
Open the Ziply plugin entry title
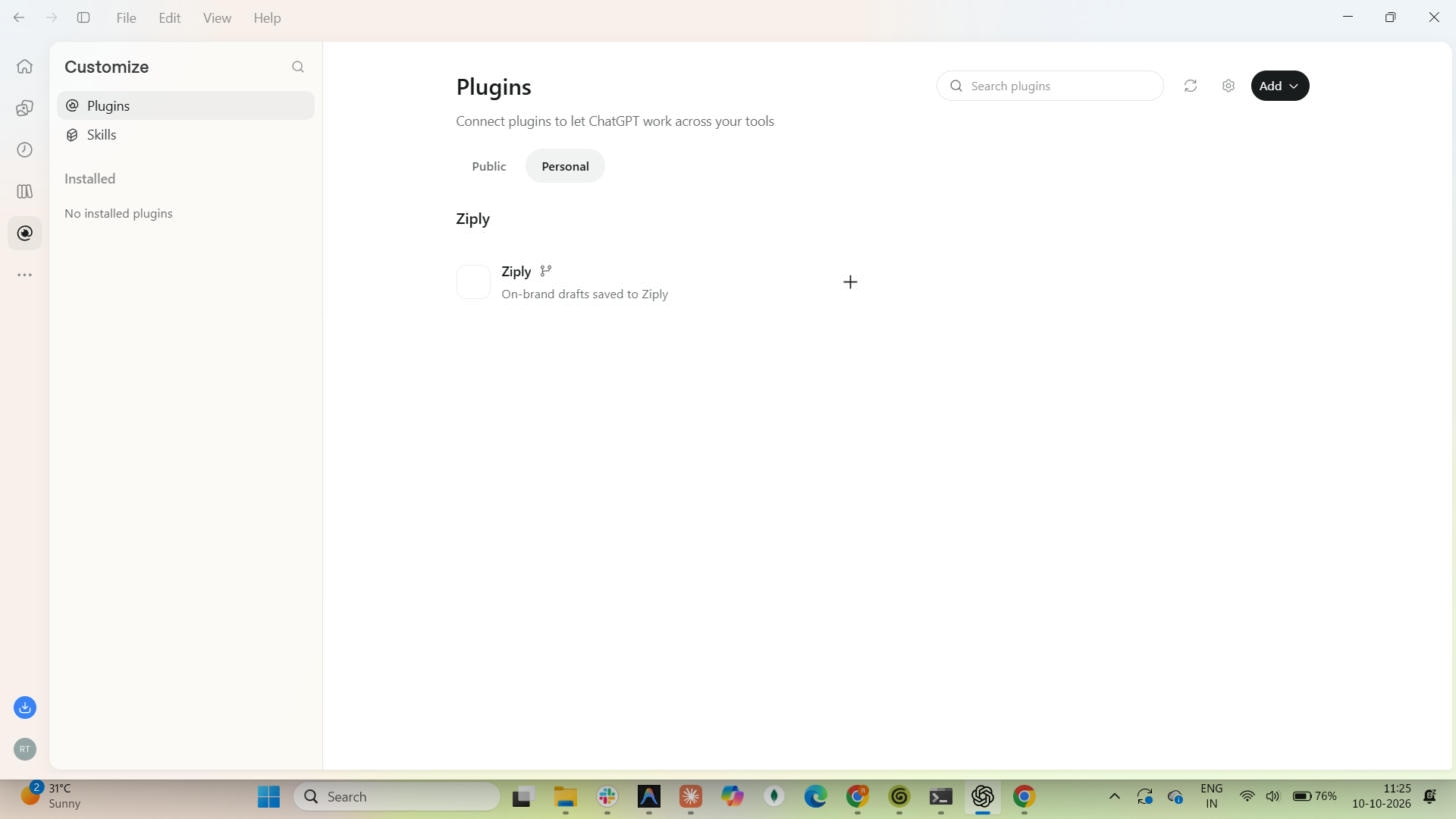point(516,272)
